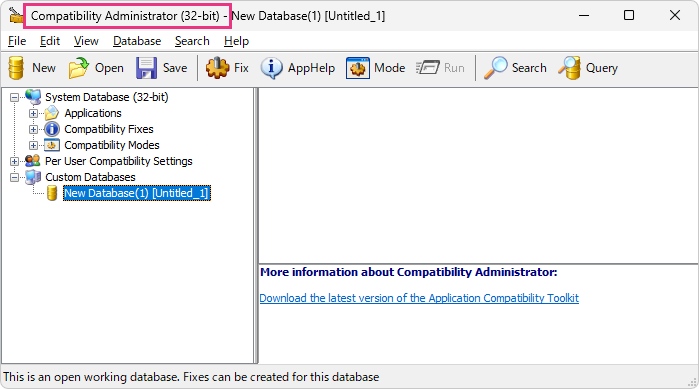This screenshot has height=389, width=699.
Task: Click the Custom Databases icon in tree
Action: pos(33,177)
